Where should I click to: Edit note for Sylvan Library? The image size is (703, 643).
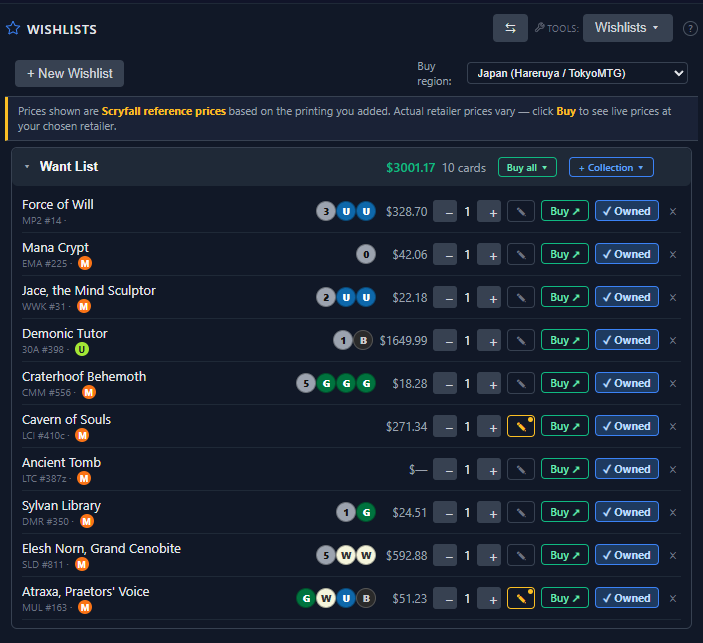pyautogui.click(x=521, y=513)
